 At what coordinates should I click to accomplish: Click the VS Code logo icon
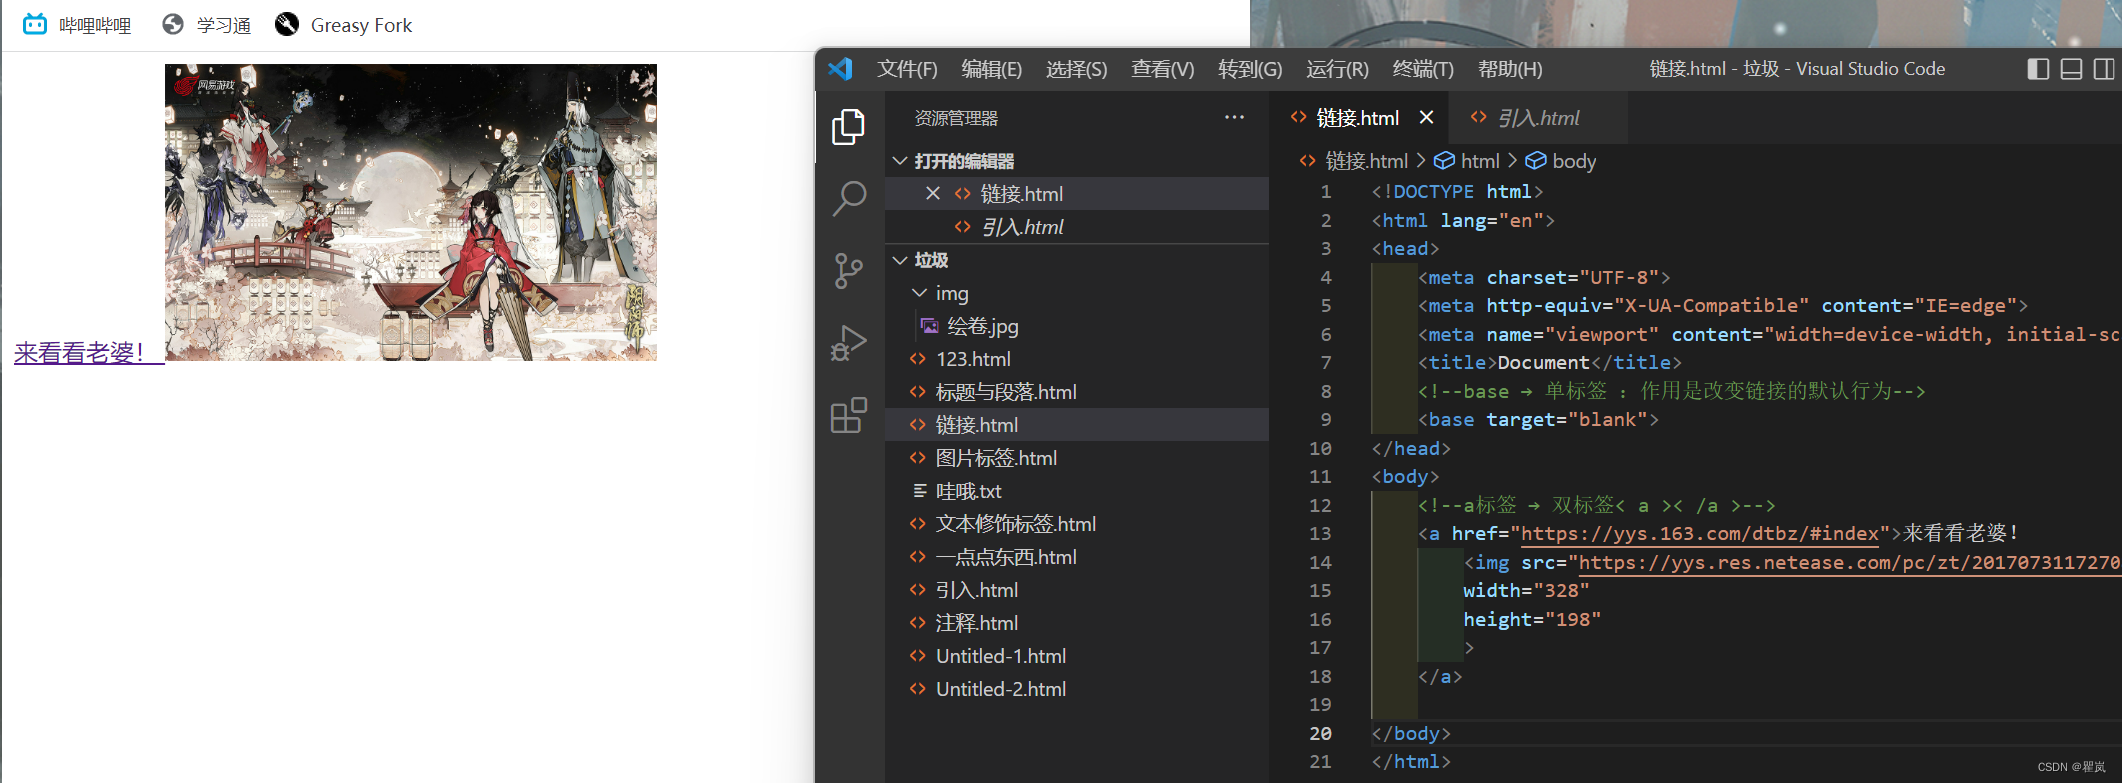coord(840,69)
